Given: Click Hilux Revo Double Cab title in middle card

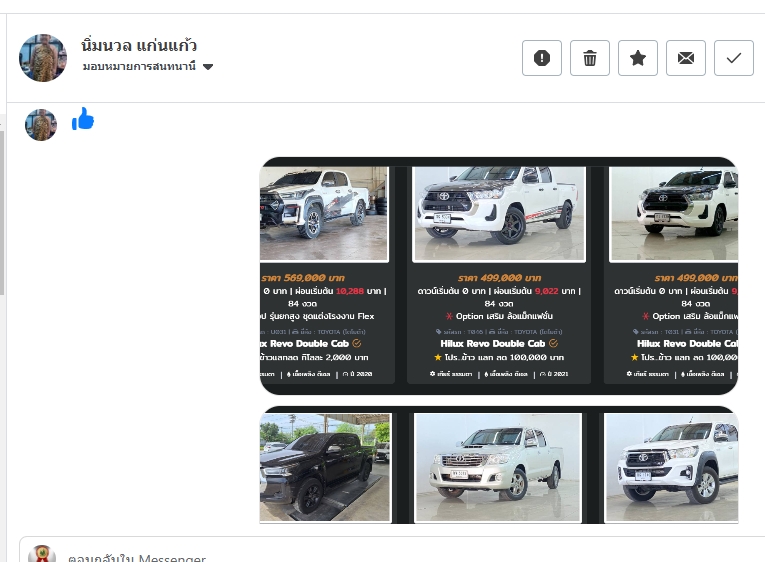Looking at the screenshot, I should pyautogui.click(x=492, y=344).
